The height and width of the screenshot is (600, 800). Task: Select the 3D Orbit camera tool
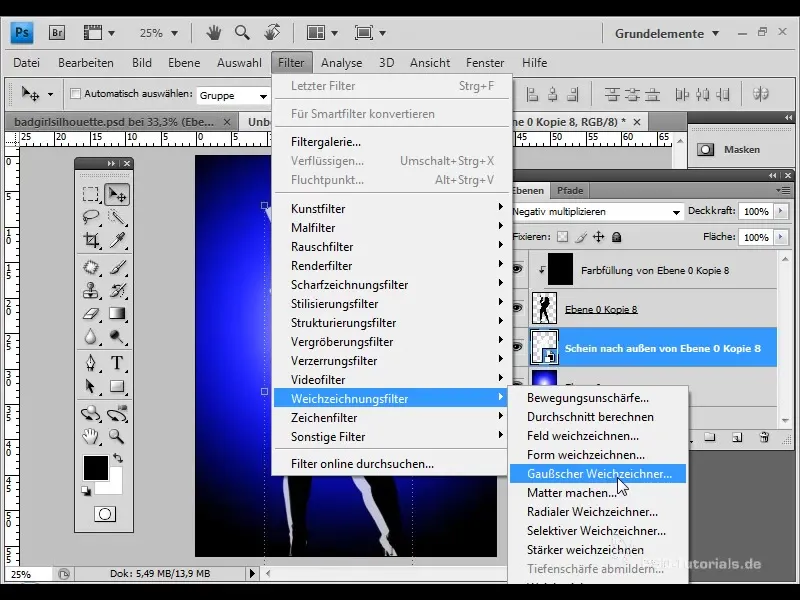point(117,413)
